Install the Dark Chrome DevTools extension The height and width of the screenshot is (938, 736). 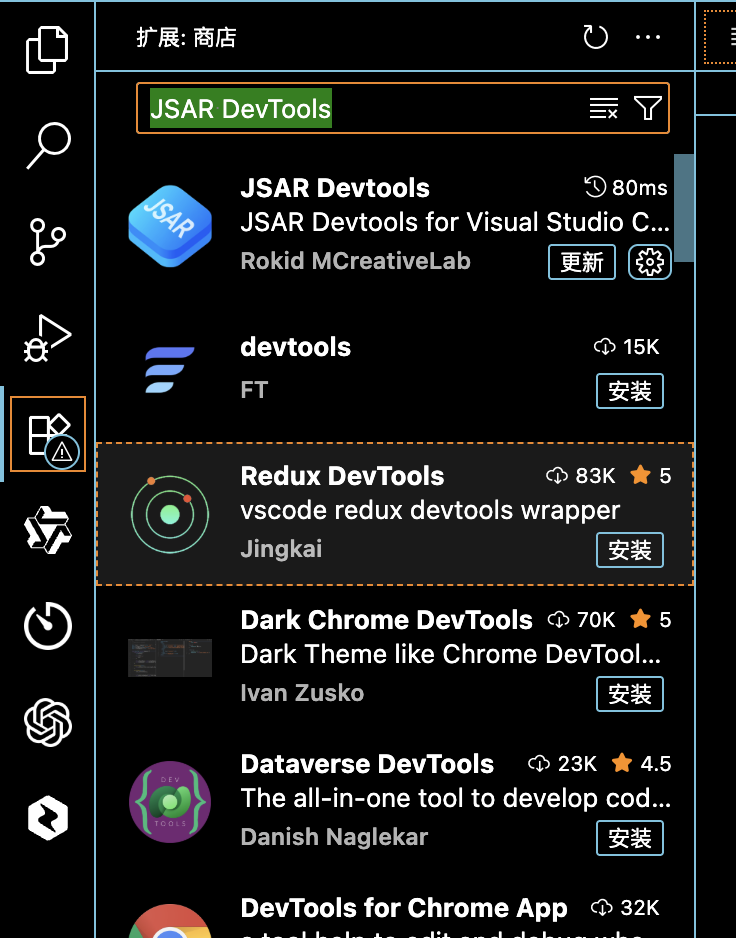(x=629, y=694)
